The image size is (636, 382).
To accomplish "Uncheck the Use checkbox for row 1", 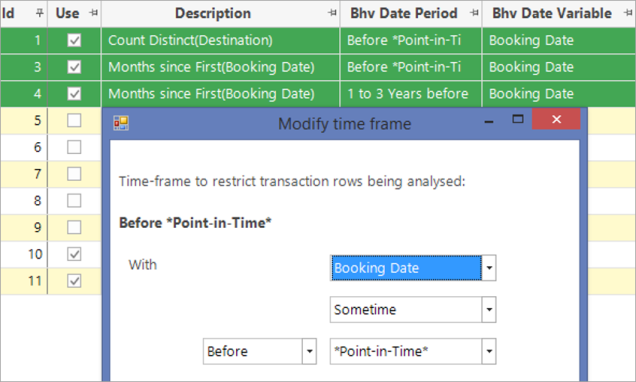I will click(74, 40).
